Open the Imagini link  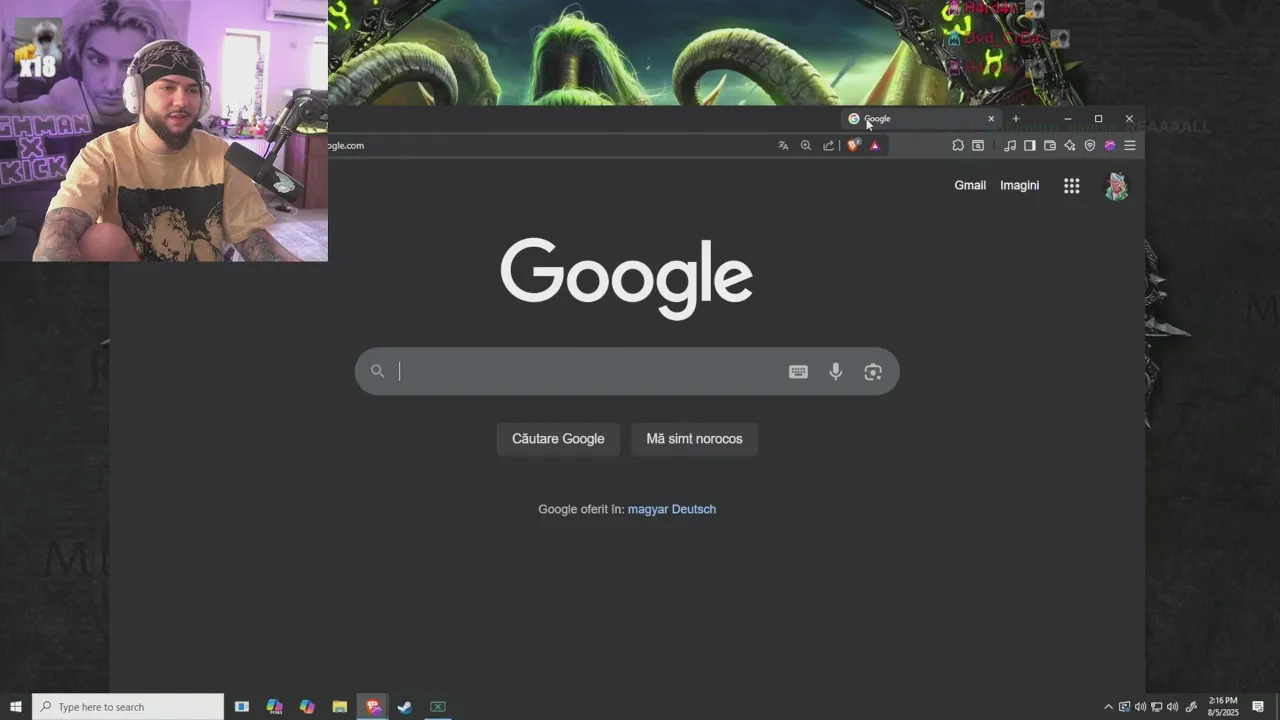click(1020, 185)
